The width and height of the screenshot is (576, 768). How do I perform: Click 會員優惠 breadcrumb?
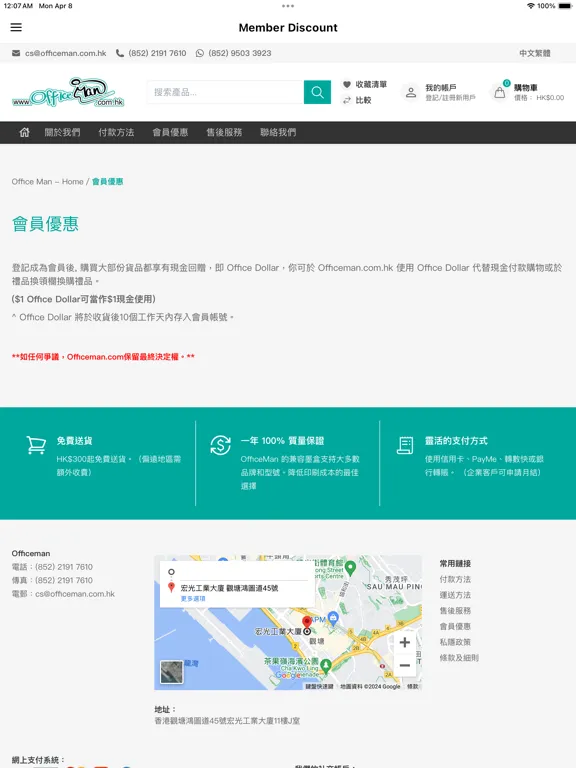point(108,182)
